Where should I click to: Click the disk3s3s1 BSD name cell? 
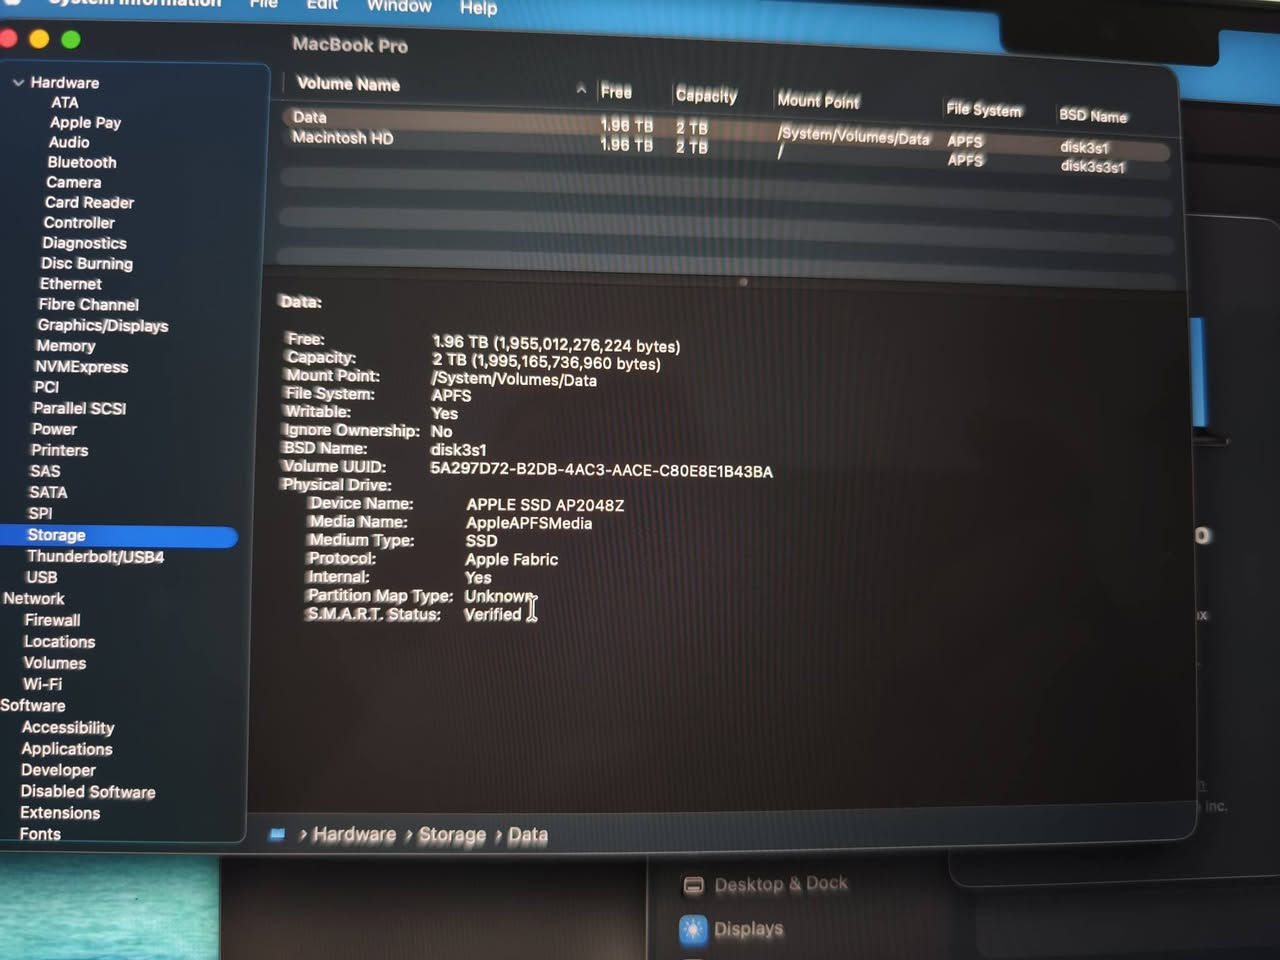coord(1092,166)
